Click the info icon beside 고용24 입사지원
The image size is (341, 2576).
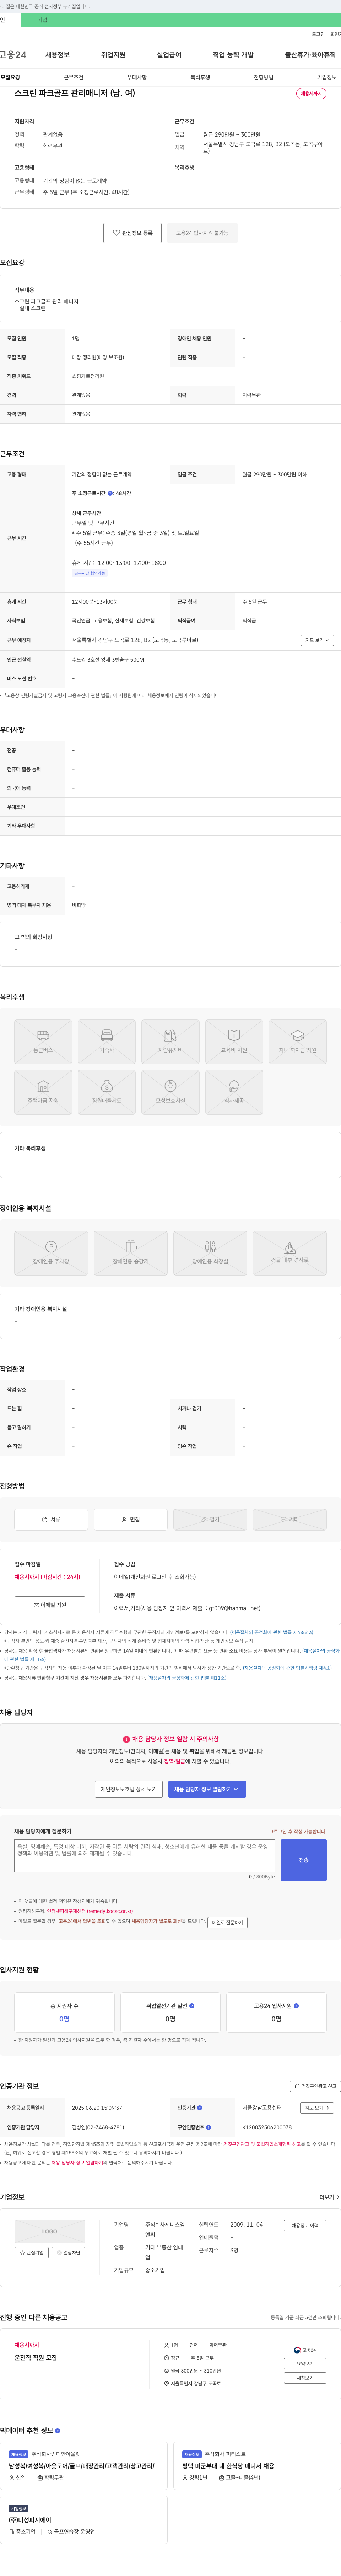[x=296, y=2006]
